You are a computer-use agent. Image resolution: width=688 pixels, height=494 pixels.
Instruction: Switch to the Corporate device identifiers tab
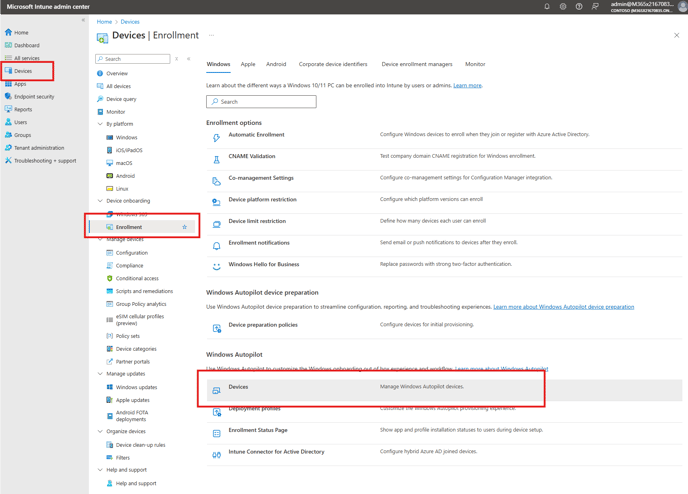click(333, 64)
